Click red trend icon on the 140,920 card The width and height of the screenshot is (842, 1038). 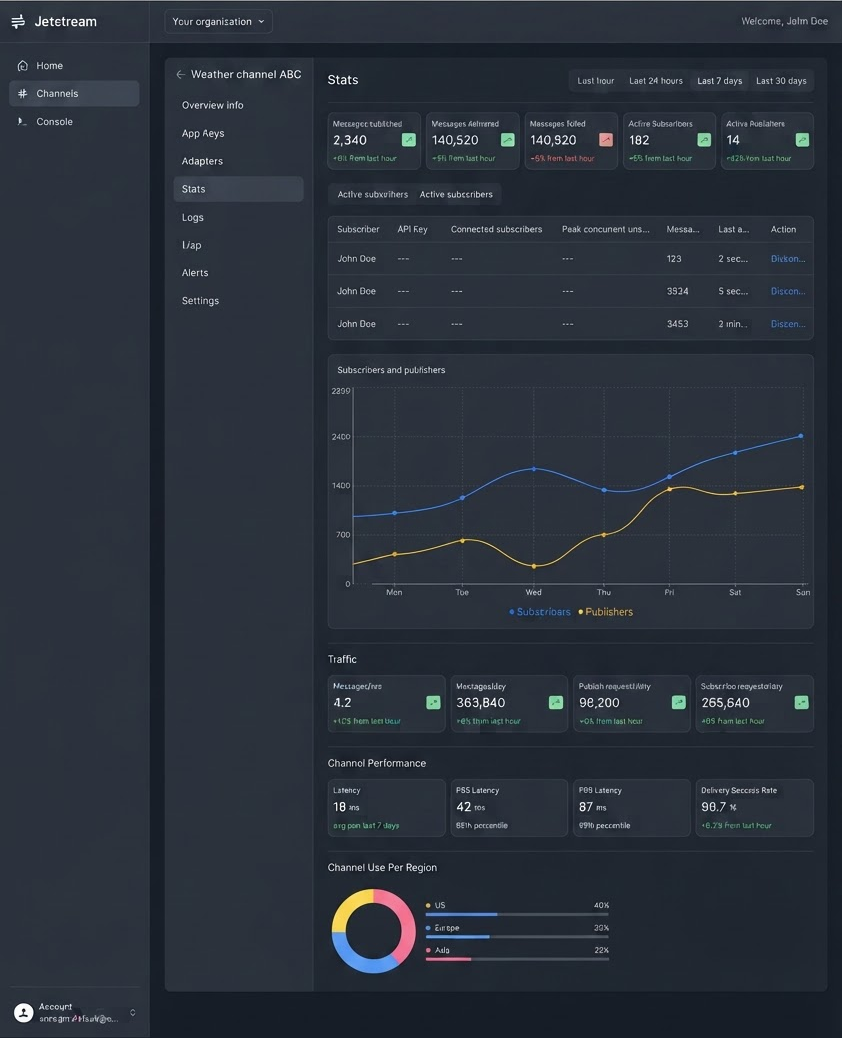pyautogui.click(x=606, y=140)
